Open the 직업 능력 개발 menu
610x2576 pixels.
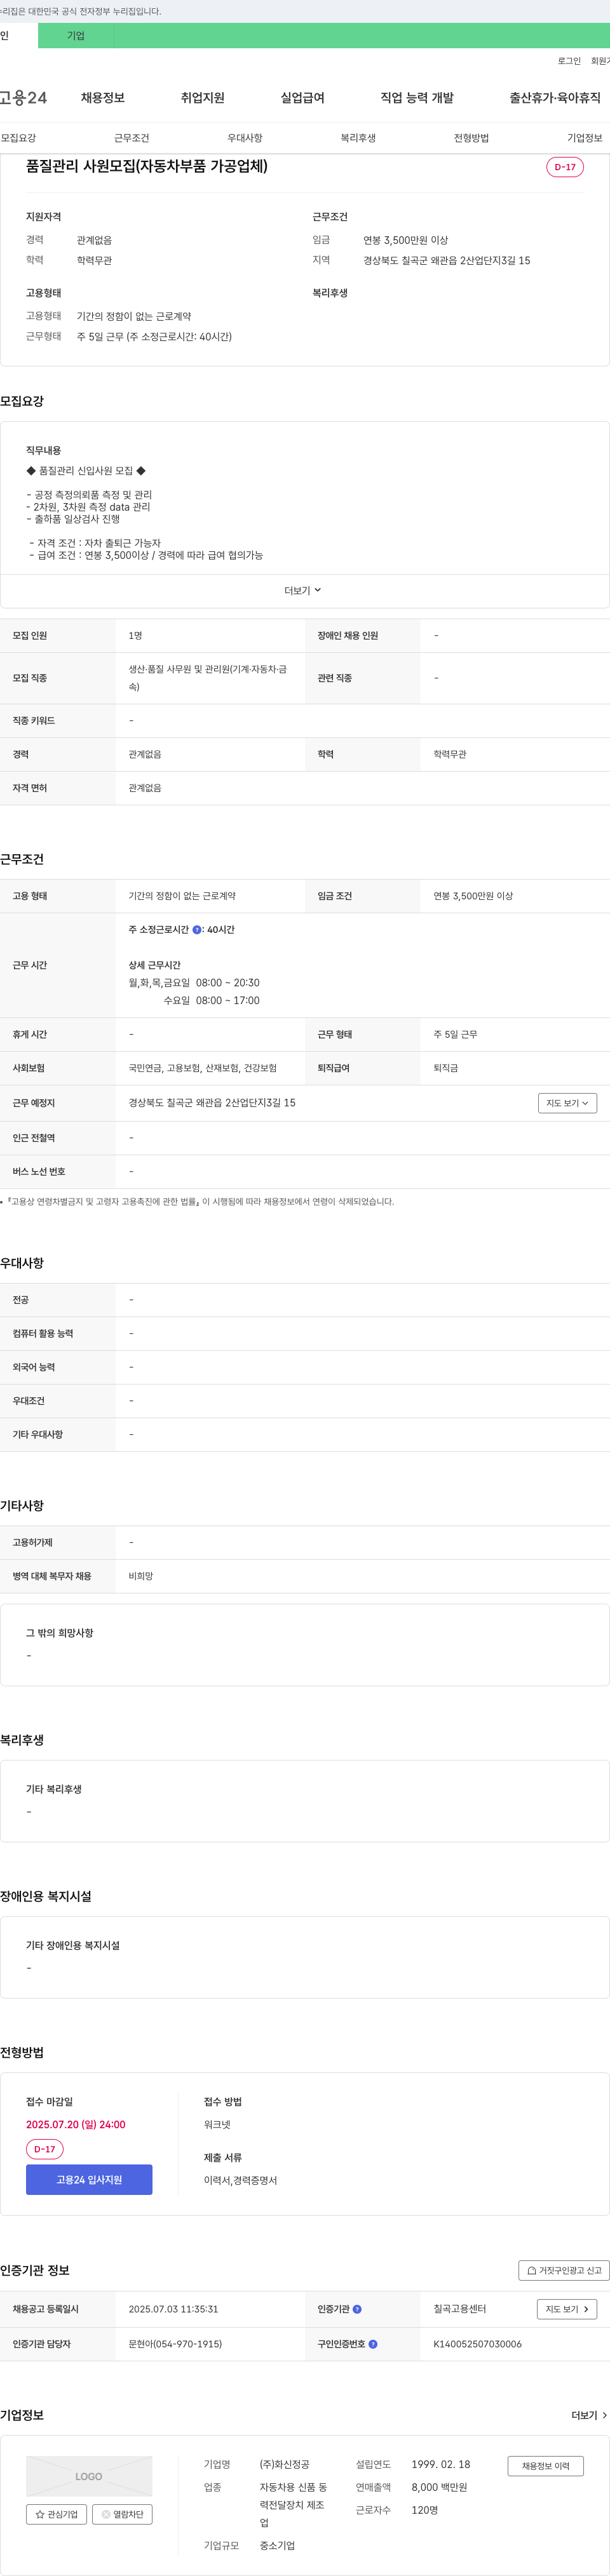pos(417,98)
